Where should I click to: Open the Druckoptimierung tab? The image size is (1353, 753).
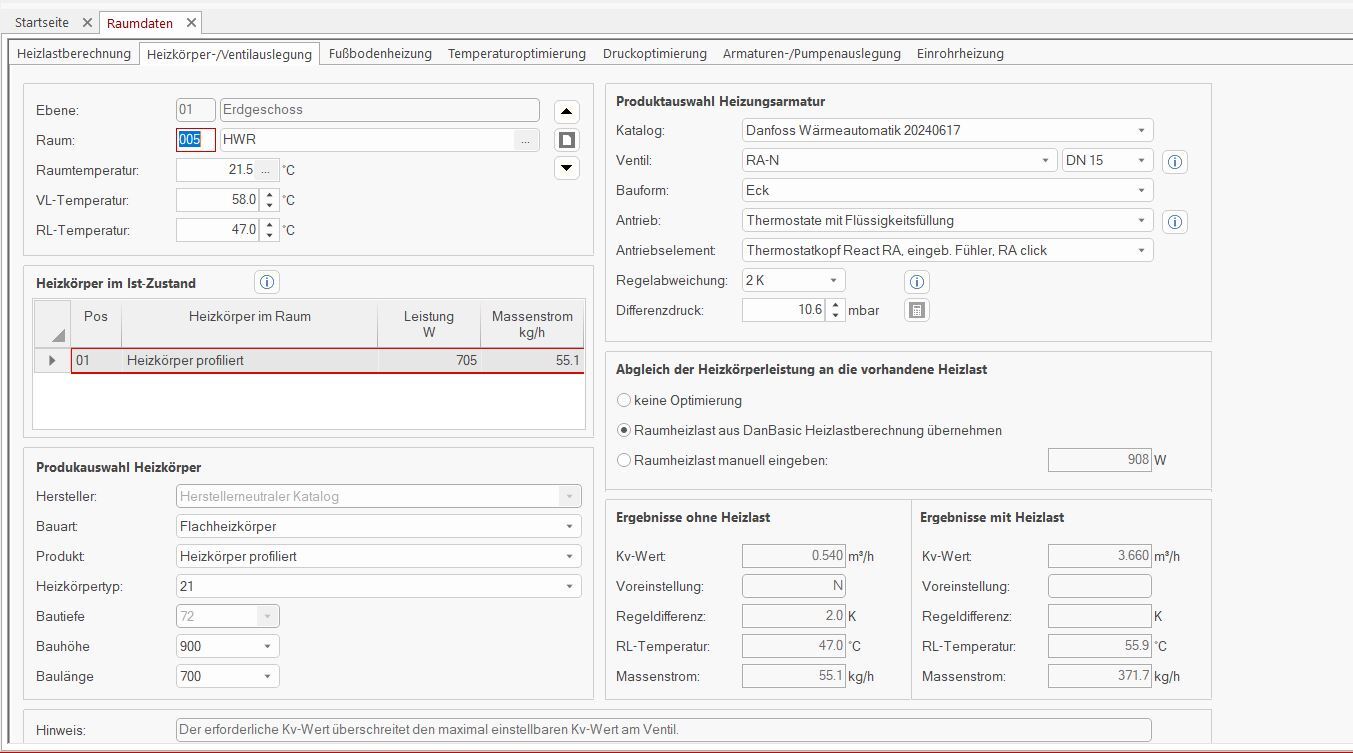point(654,54)
